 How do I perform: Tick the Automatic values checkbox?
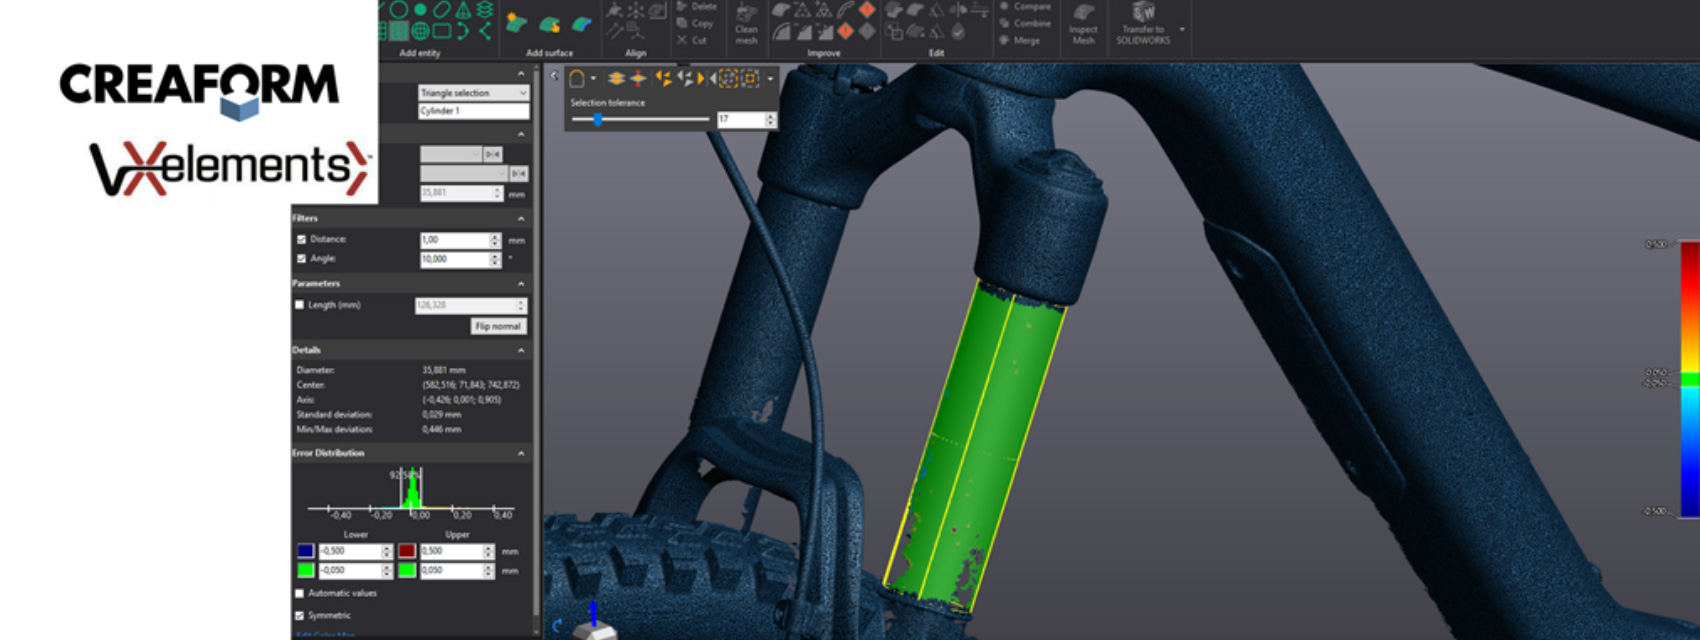pyautogui.click(x=299, y=593)
